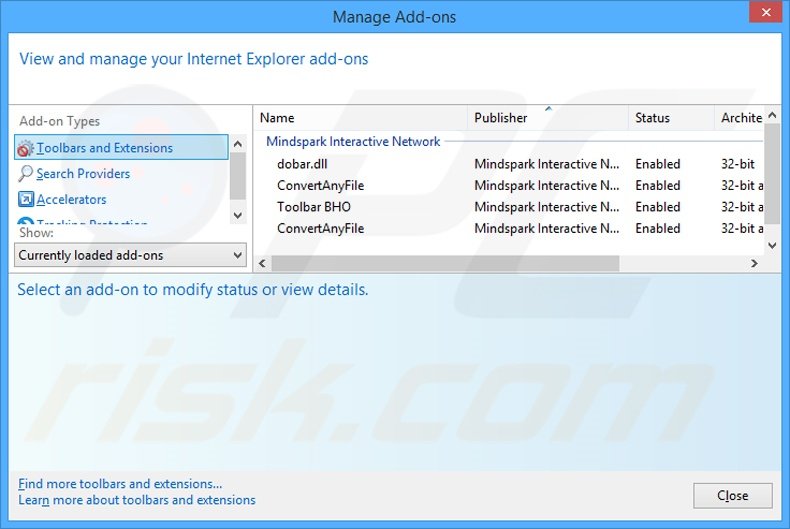Open Find more toolbars and extensions link
Viewport: 790px width, 529px height.
(120, 484)
